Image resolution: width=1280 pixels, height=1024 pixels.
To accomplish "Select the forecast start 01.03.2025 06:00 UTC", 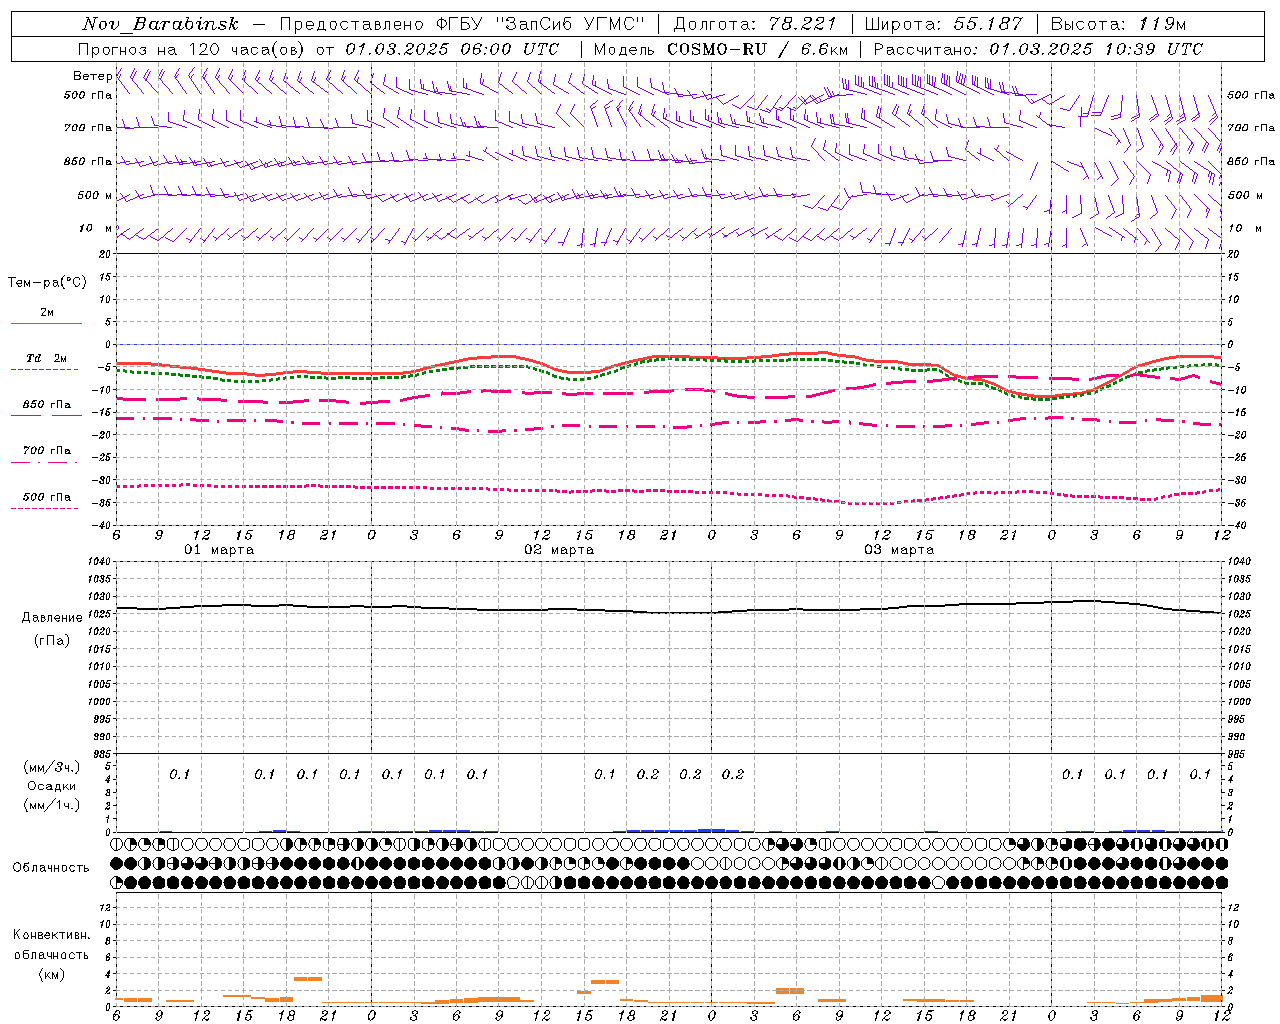I will pyautogui.click(x=452, y=49).
